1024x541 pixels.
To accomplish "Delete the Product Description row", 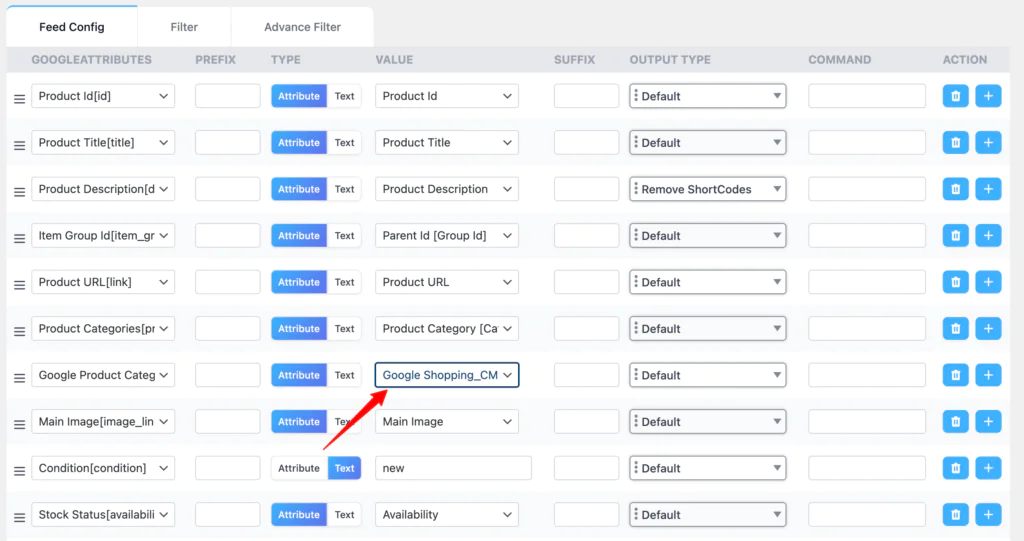I will pyautogui.click(x=955, y=189).
